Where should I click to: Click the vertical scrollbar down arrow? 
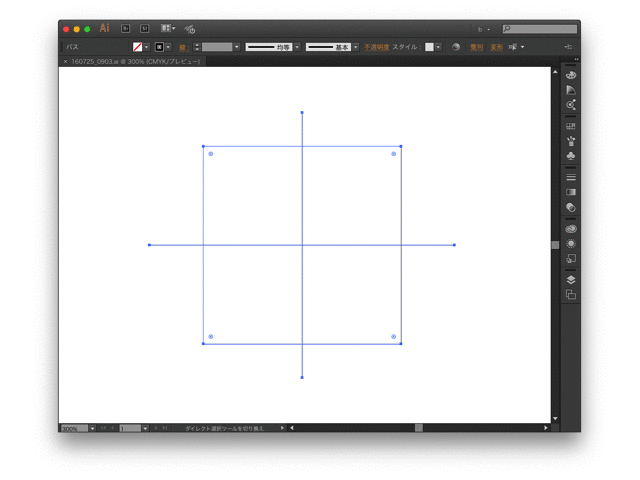click(x=555, y=418)
